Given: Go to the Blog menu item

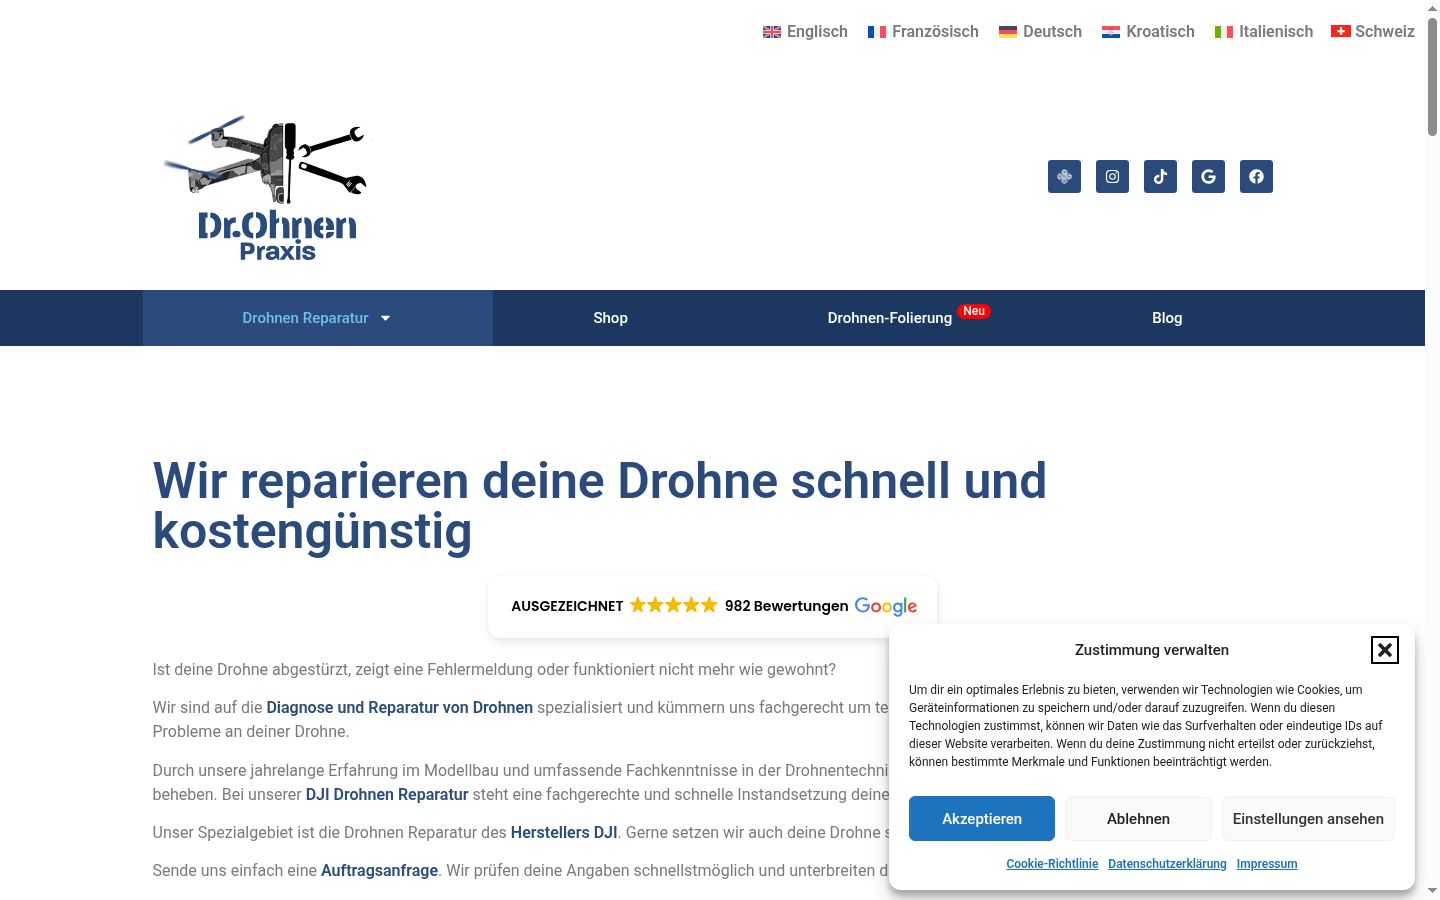Looking at the screenshot, I should pos(1167,318).
